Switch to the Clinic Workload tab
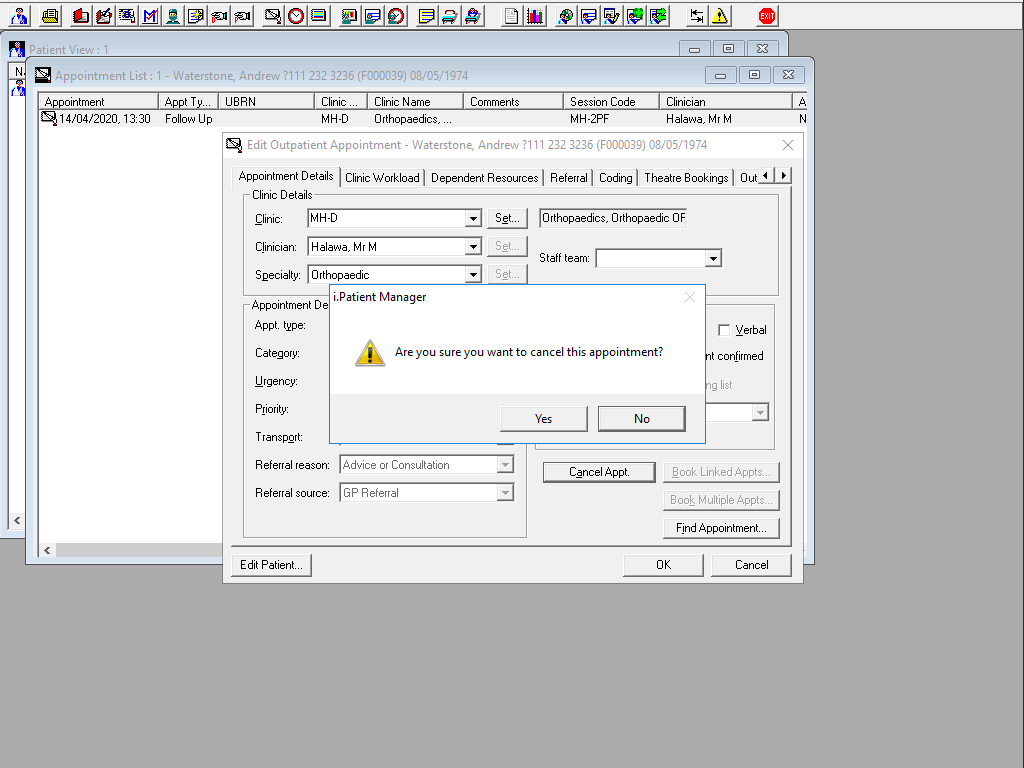This screenshot has height=768, width=1024. point(382,178)
